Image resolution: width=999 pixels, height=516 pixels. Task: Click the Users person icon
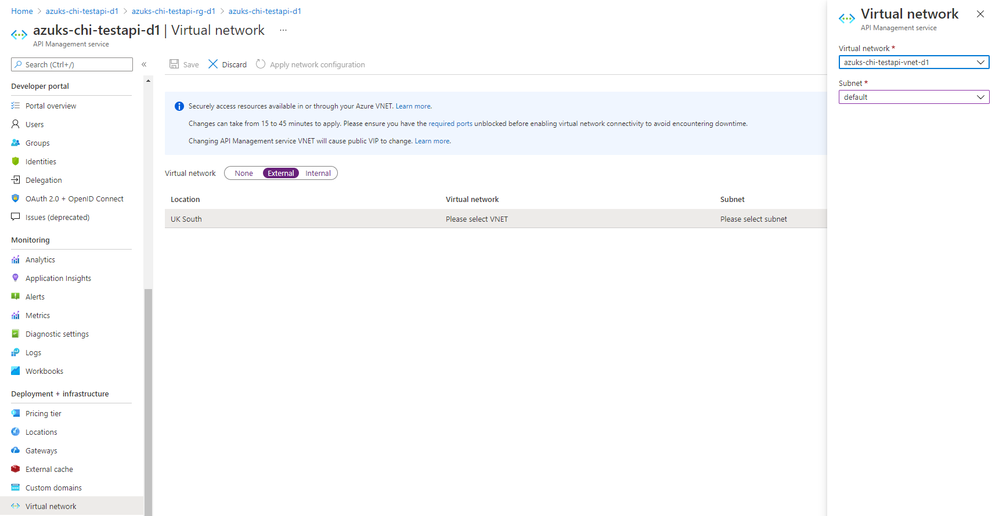point(16,124)
